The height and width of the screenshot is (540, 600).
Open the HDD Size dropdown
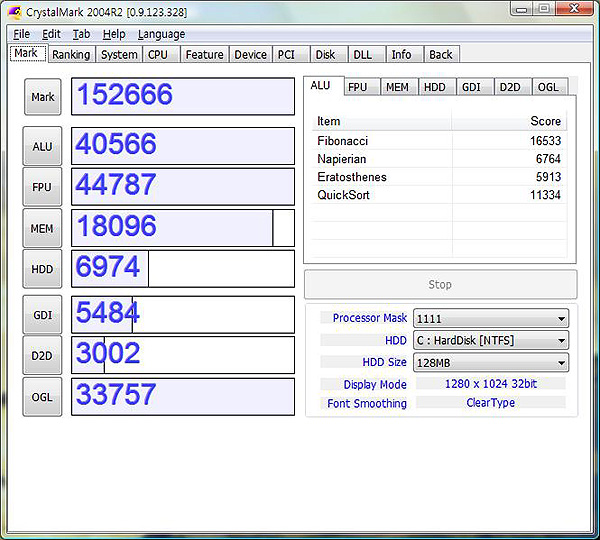coord(491,363)
